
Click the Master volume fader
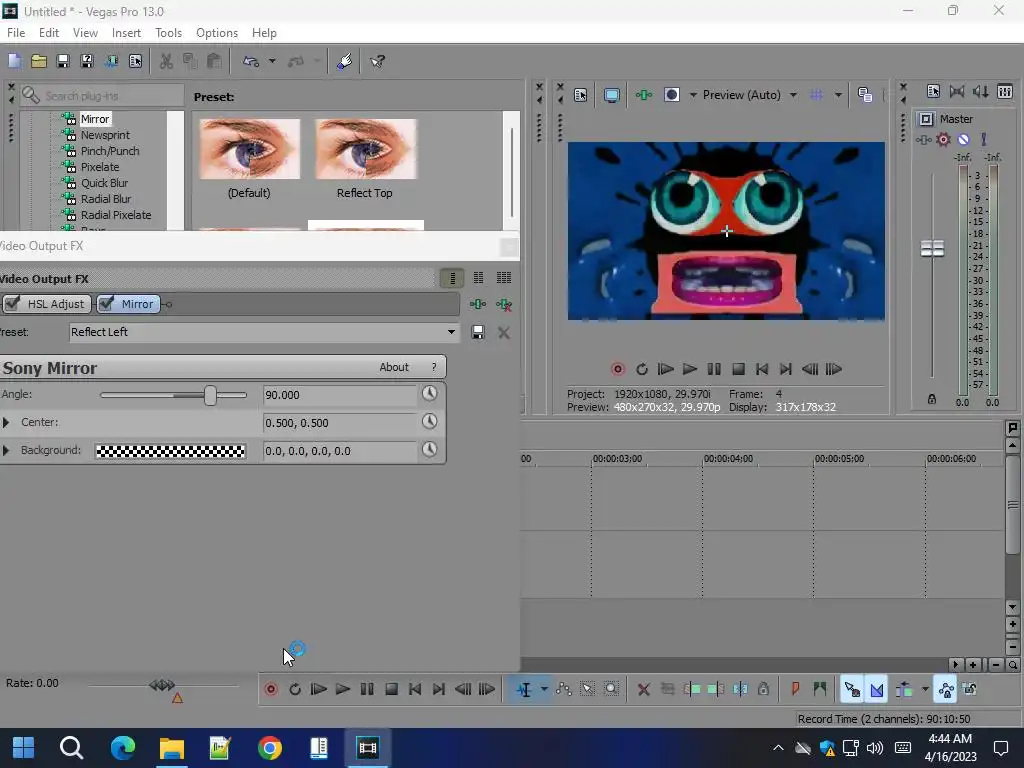932,248
